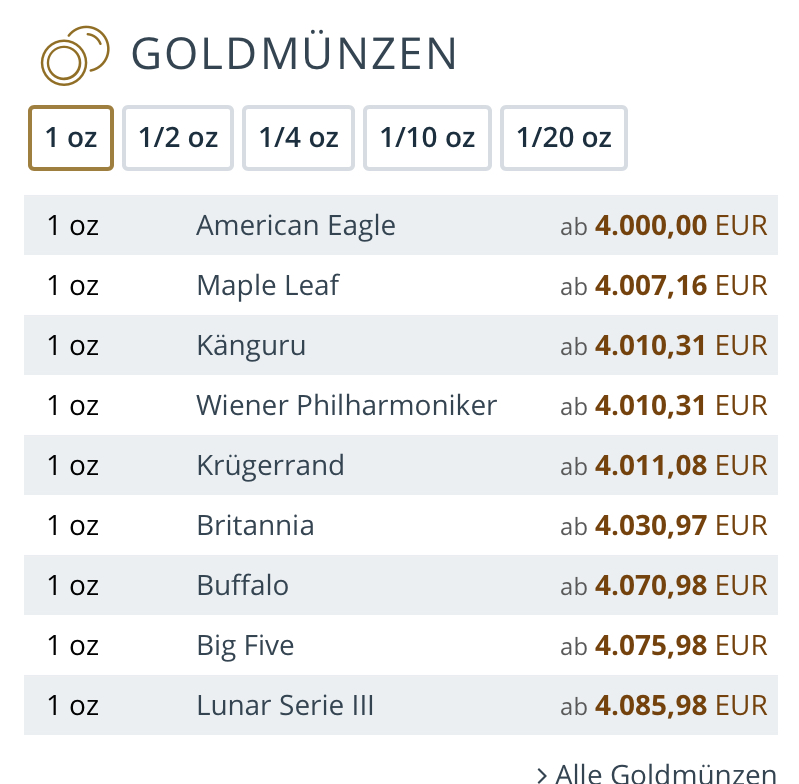Click the Krügerrand coin entry
799x784 pixels.
pyautogui.click(x=270, y=466)
